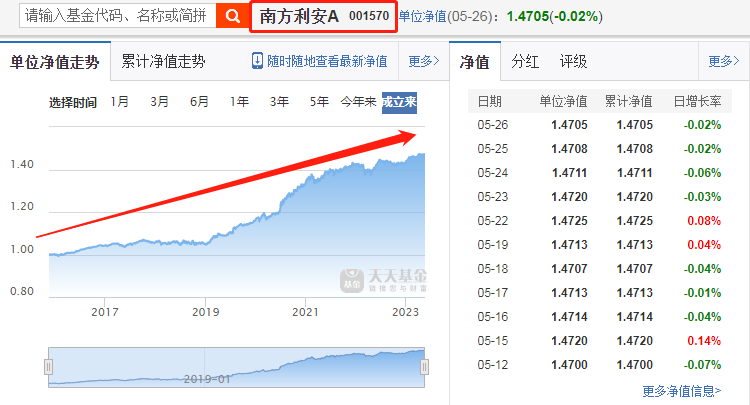Click the 日期 column header
The image size is (750, 405).
pyautogui.click(x=489, y=101)
